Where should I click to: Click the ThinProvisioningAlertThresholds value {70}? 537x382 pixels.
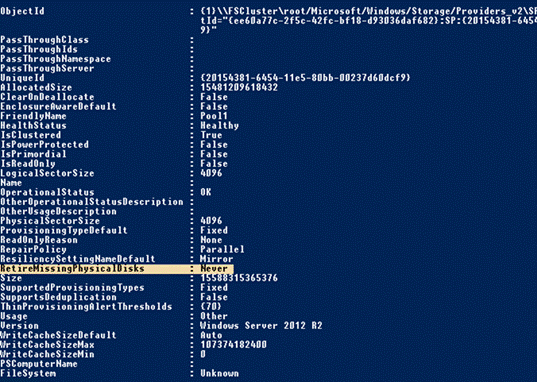pos(211,307)
